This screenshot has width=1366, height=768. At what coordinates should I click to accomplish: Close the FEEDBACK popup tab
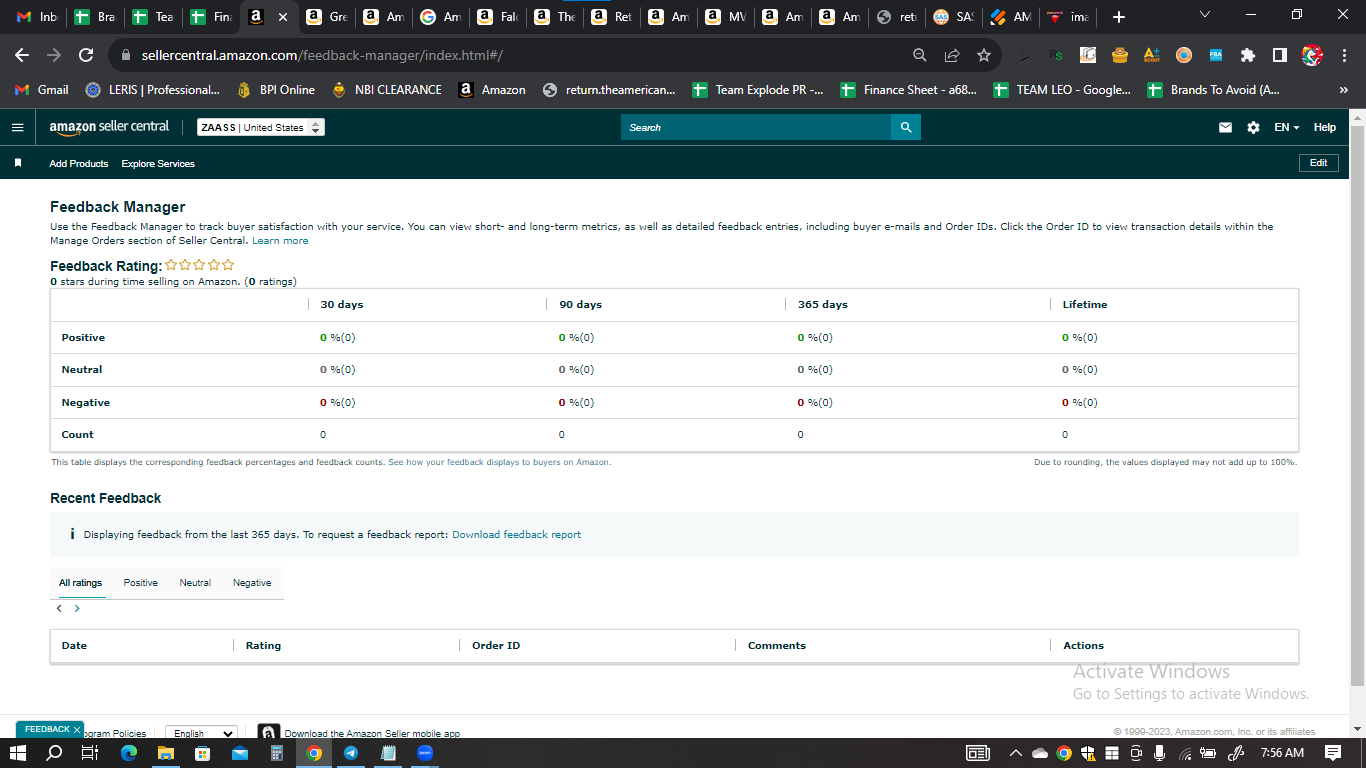[77, 730]
